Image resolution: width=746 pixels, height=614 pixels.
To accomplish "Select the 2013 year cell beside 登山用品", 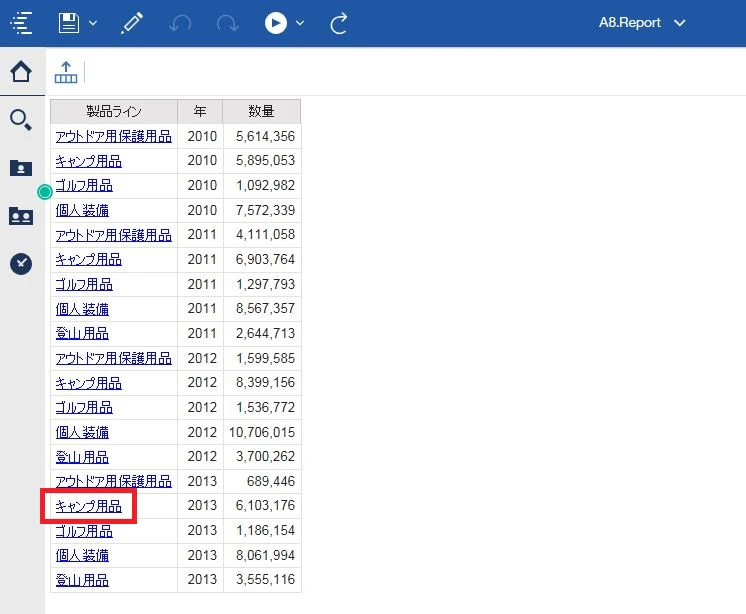I will tap(200, 580).
